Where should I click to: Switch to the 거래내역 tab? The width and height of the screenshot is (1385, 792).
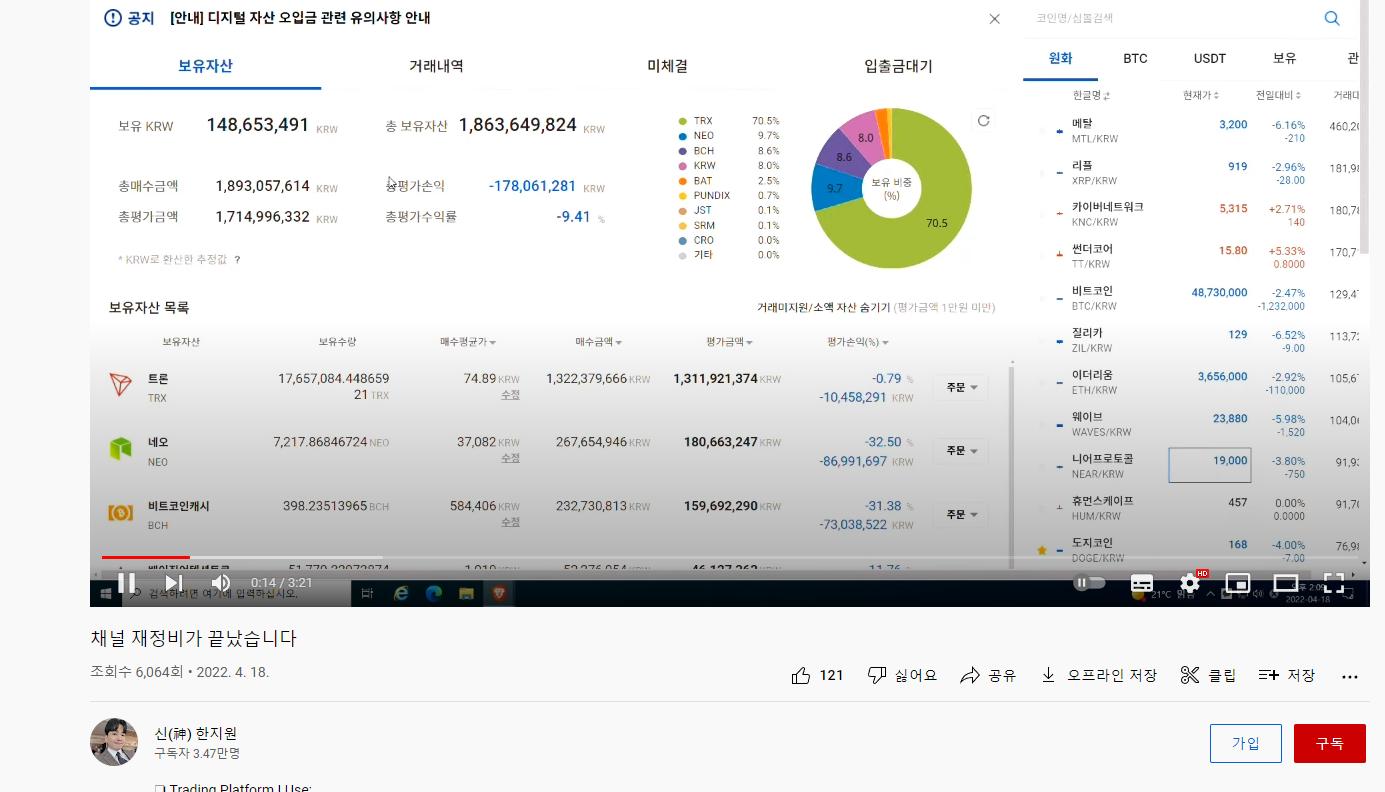point(436,66)
